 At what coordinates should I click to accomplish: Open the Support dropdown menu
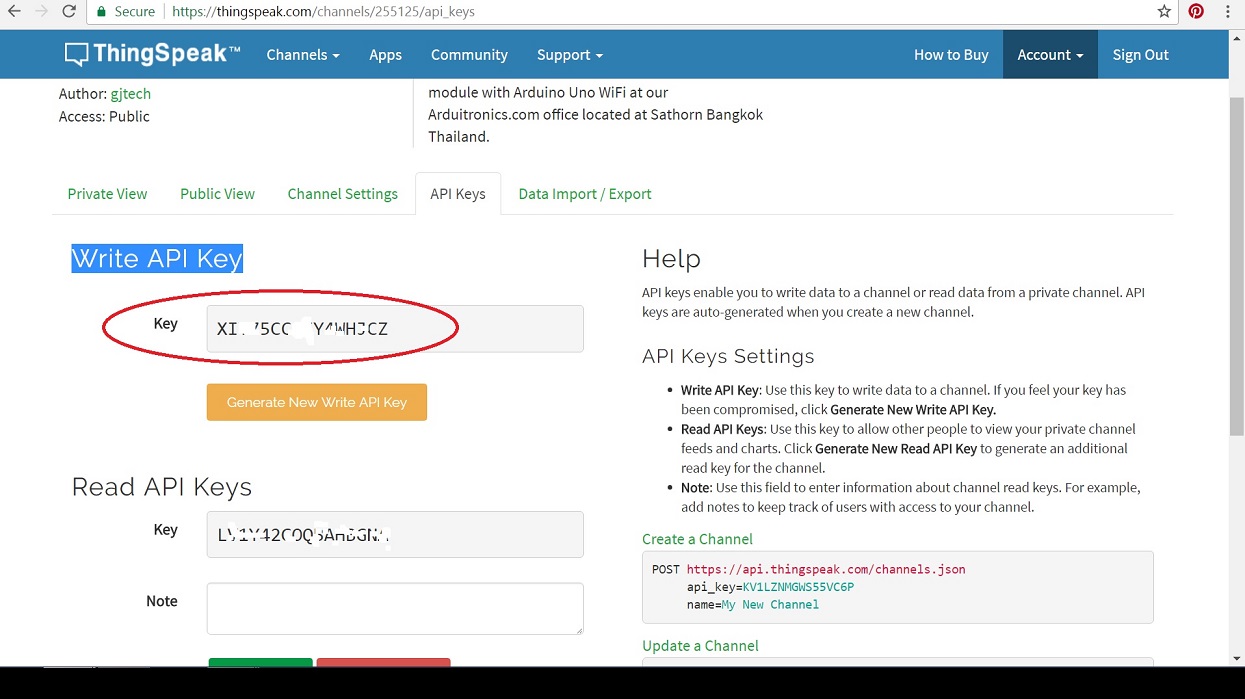(570, 55)
